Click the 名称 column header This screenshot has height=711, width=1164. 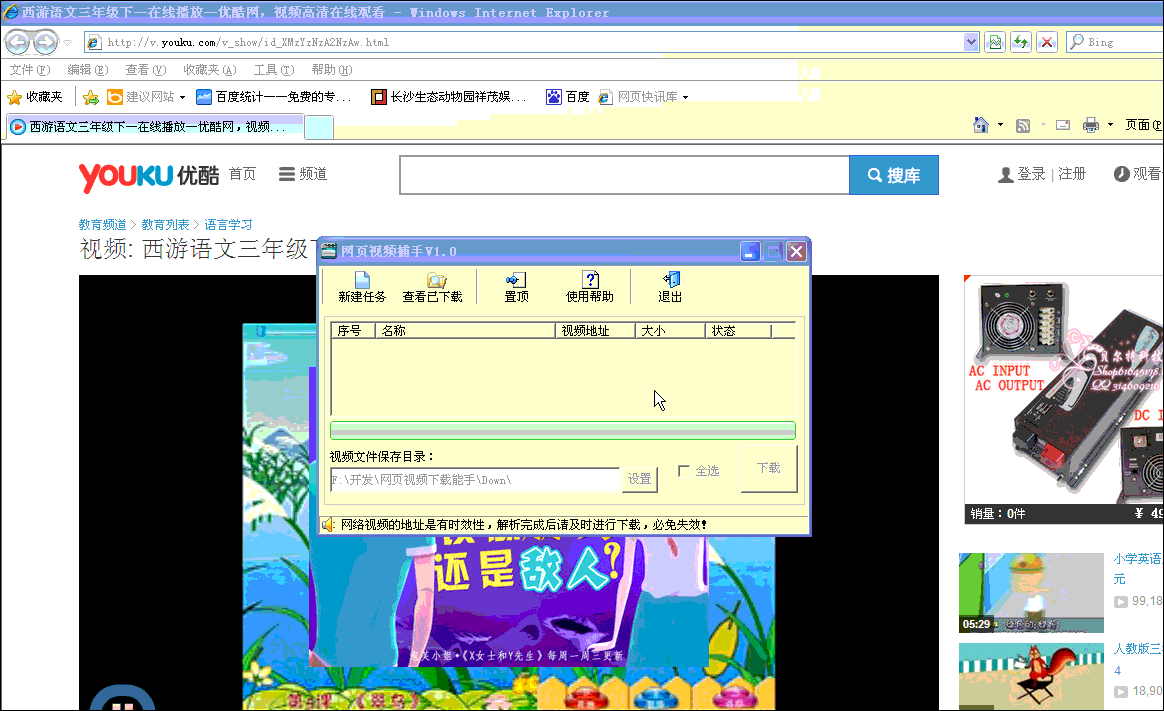[x=465, y=330]
